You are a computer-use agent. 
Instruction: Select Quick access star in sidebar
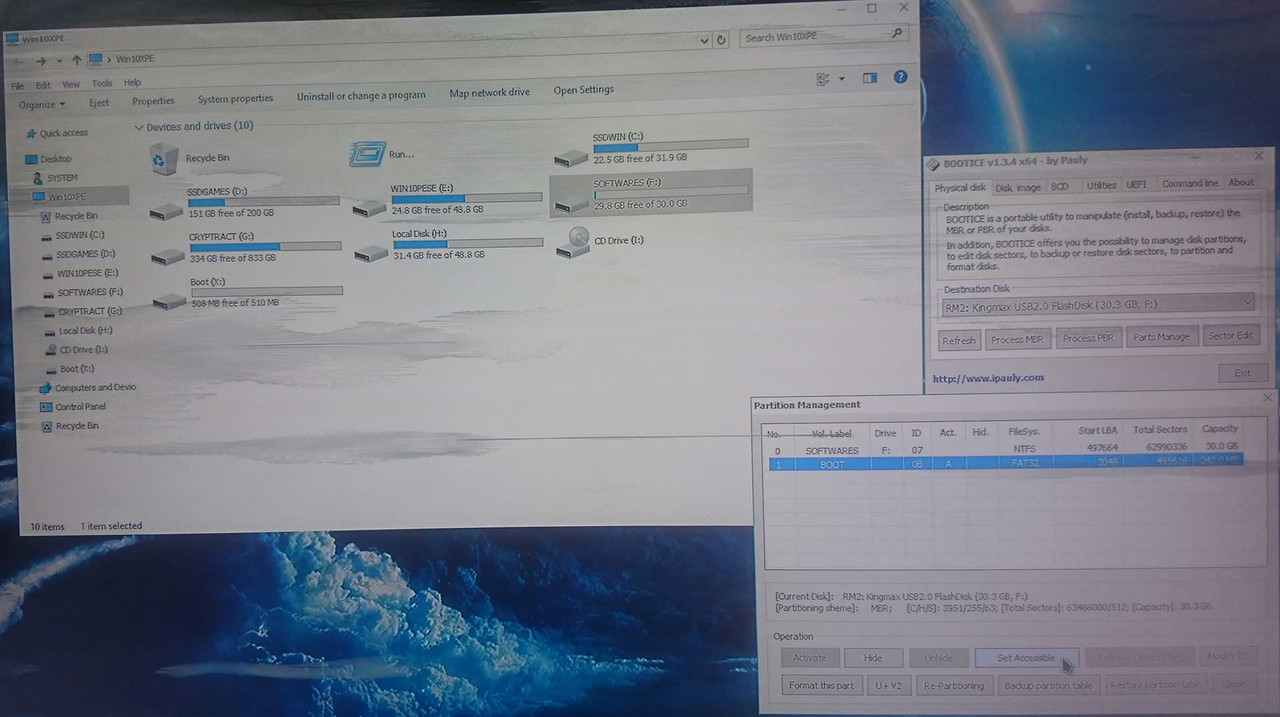point(30,133)
